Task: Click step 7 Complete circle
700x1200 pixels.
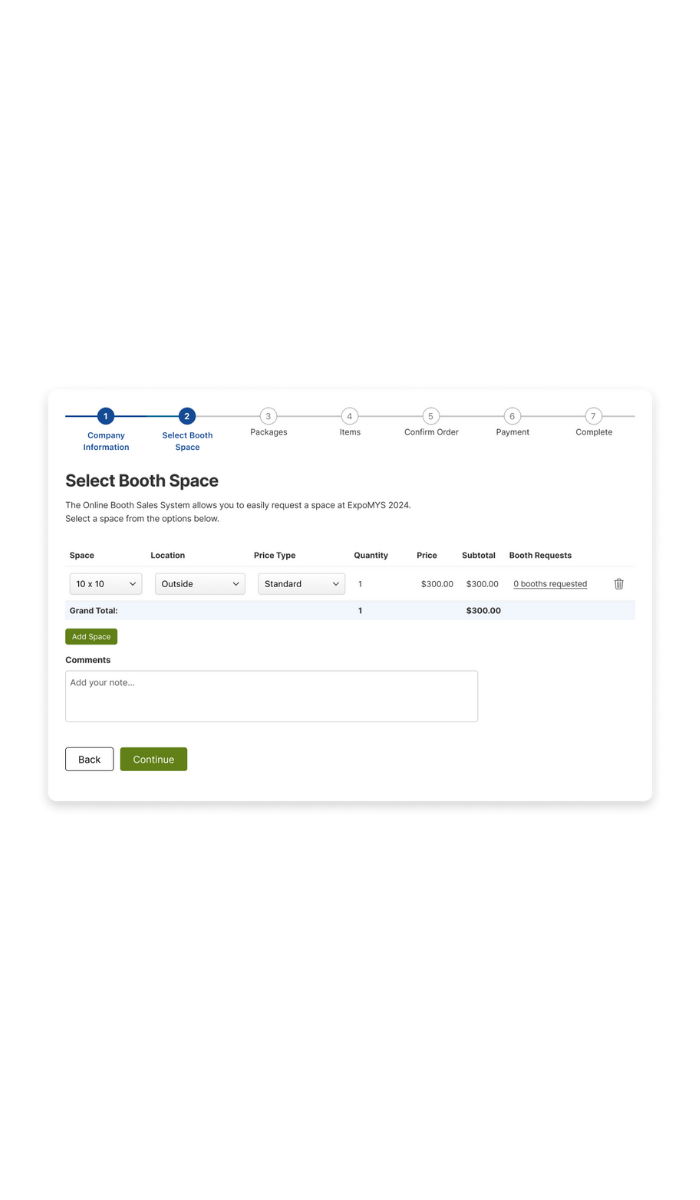Action: [x=594, y=416]
